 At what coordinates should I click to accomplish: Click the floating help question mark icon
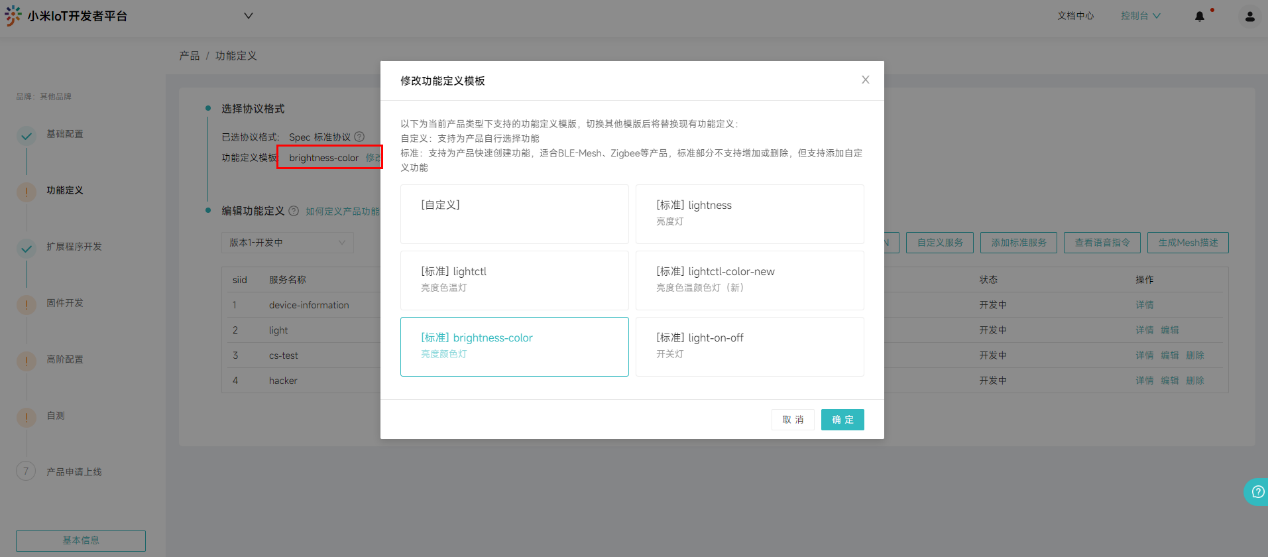1255,492
